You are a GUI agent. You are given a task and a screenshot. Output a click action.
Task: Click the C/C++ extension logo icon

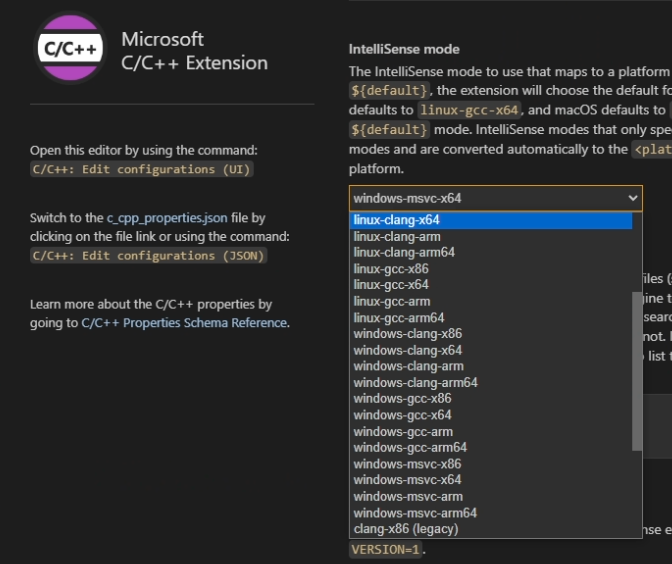70,48
